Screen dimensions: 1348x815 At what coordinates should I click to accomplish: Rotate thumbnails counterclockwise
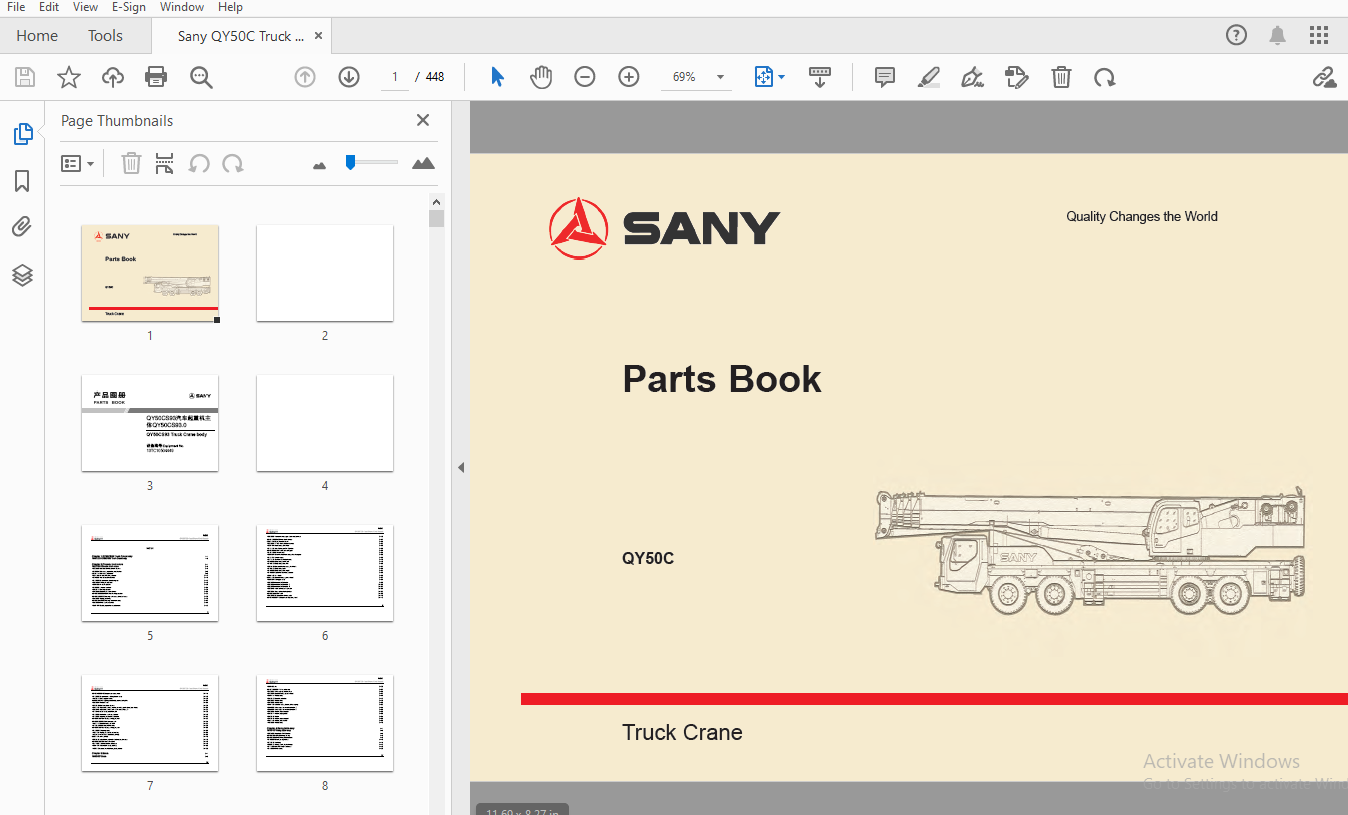pos(199,163)
